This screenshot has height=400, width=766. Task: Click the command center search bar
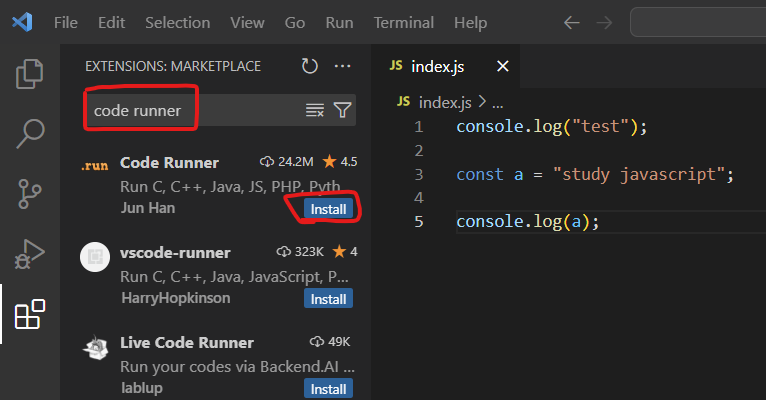[x=698, y=22]
